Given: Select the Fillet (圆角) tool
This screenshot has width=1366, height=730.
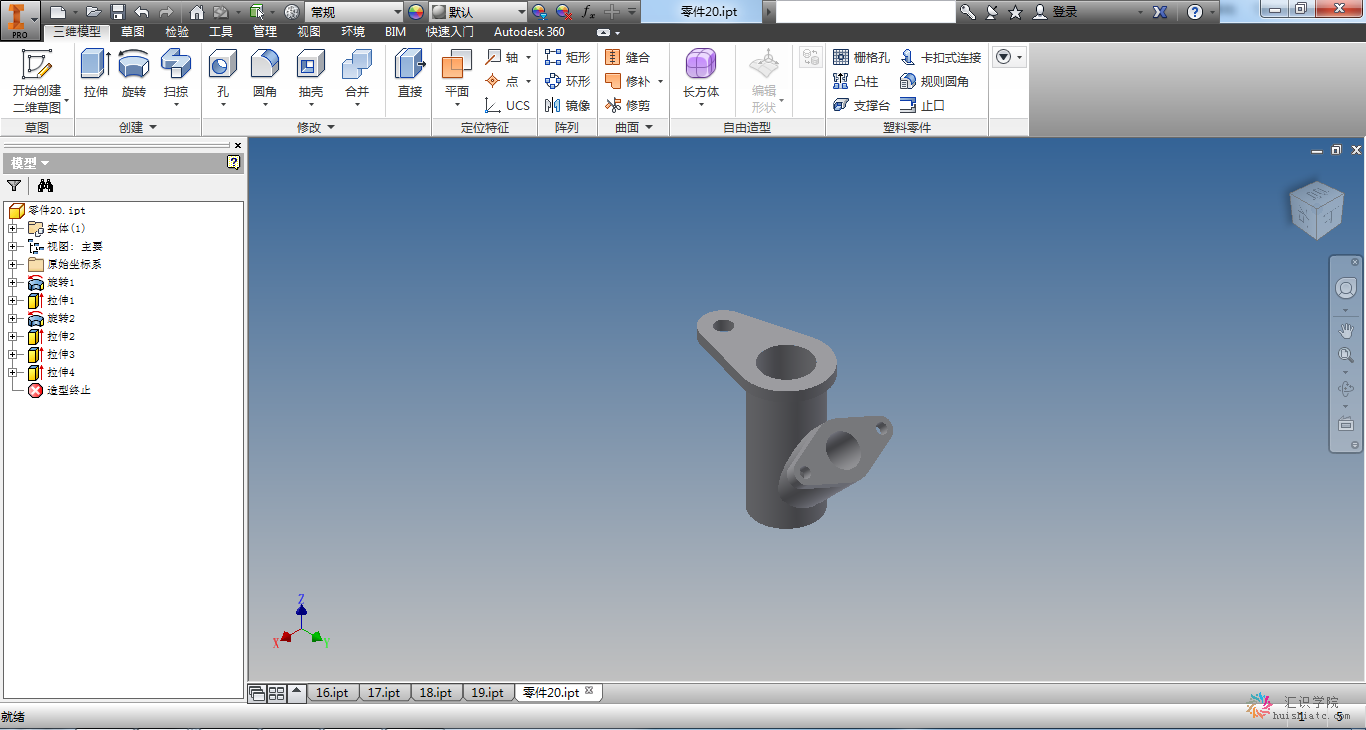Looking at the screenshot, I should pos(265,78).
